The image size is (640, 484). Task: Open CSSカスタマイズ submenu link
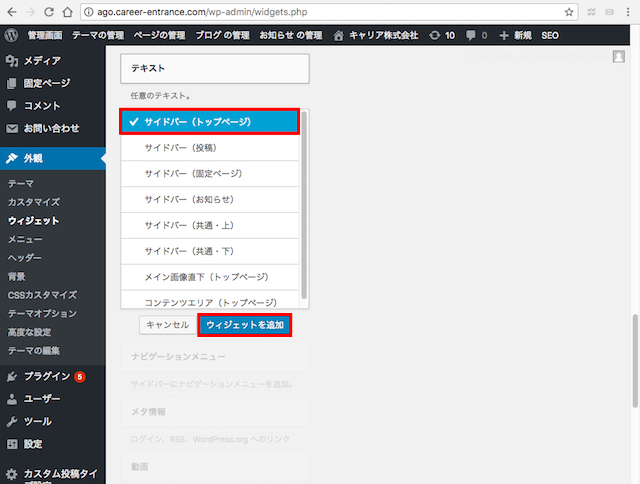[x=42, y=295]
